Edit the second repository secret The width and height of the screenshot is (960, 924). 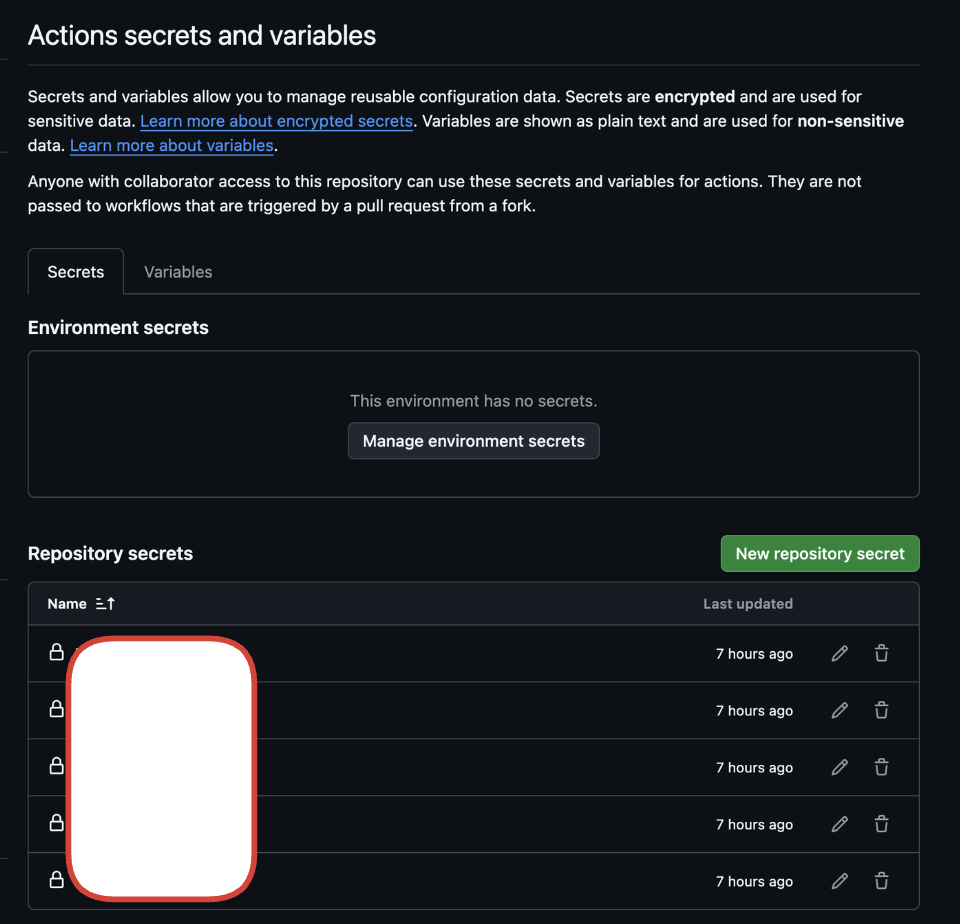pyautogui.click(x=840, y=711)
